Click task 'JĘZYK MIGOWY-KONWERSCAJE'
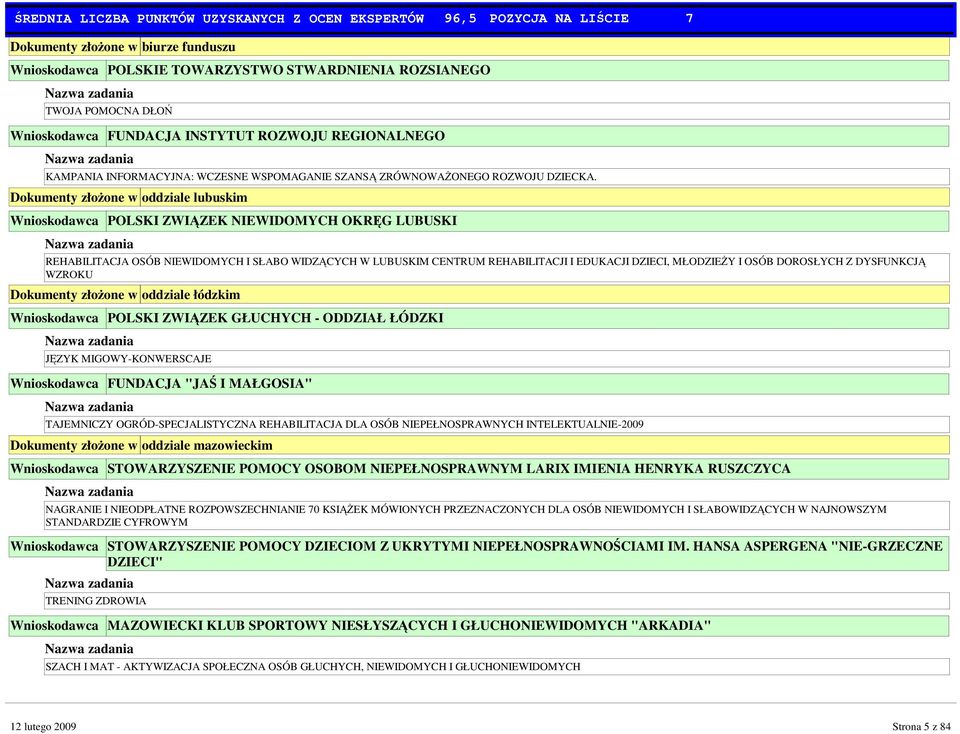This screenshot has height=734, width=960. pos(129,359)
